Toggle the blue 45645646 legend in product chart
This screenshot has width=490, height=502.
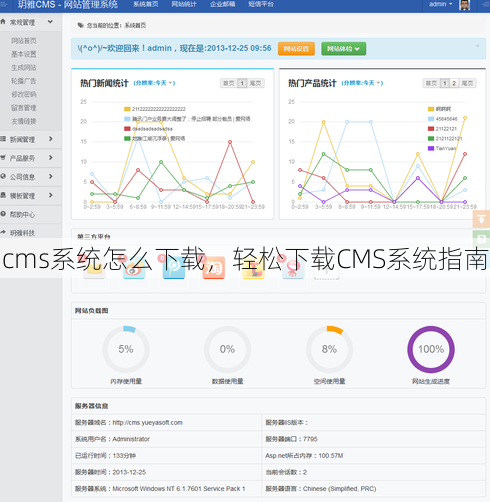point(443,119)
